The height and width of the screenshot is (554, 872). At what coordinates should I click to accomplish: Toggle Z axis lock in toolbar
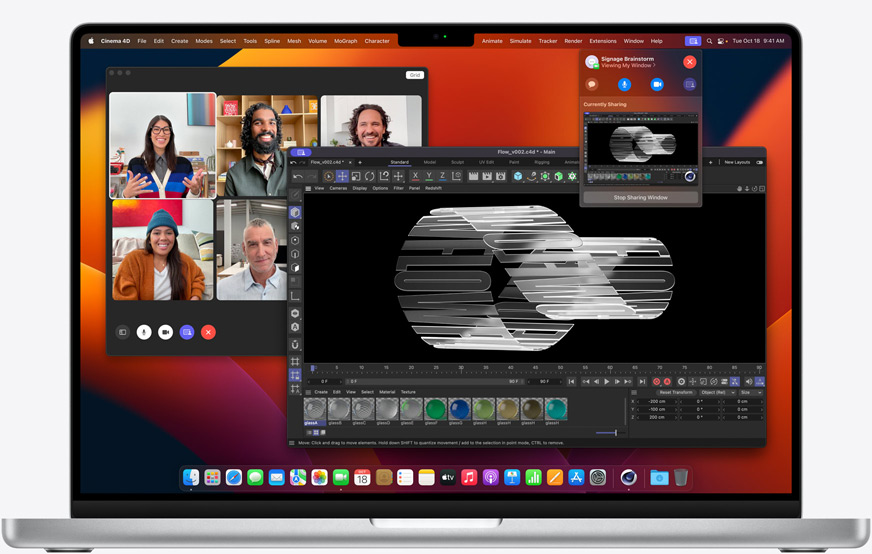pos(443,176)
